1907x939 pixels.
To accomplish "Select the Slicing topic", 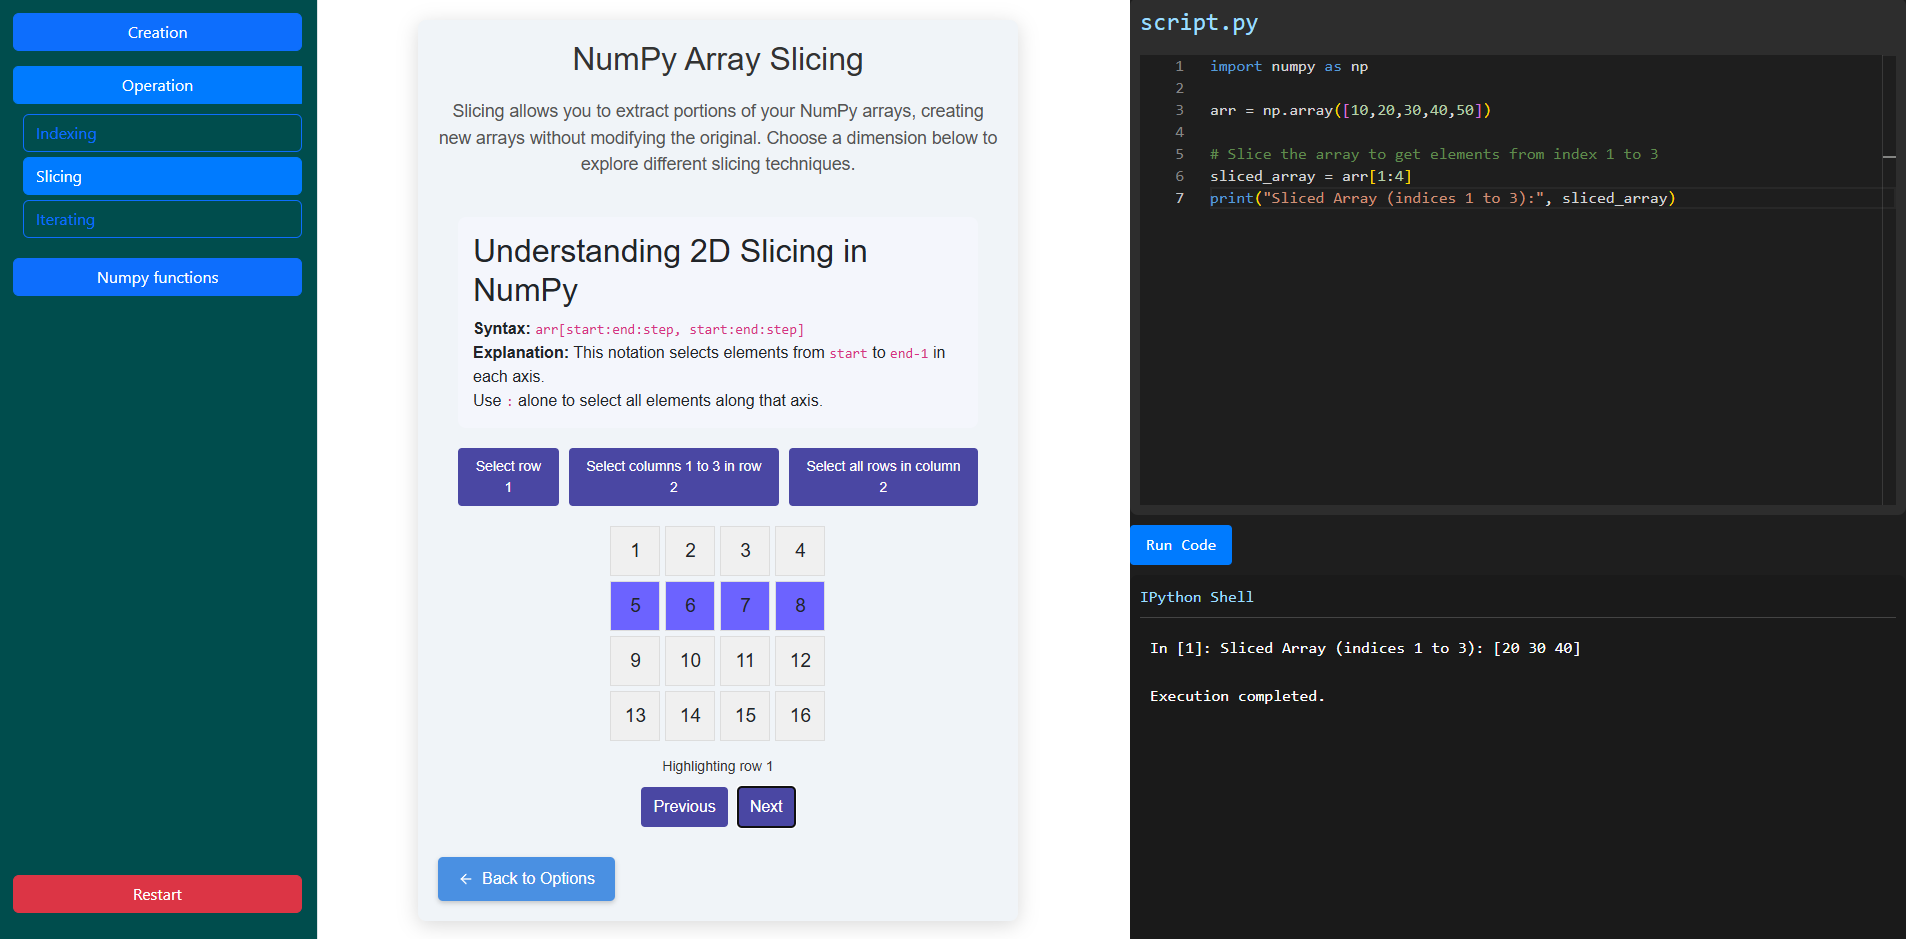I will point(162,176).
